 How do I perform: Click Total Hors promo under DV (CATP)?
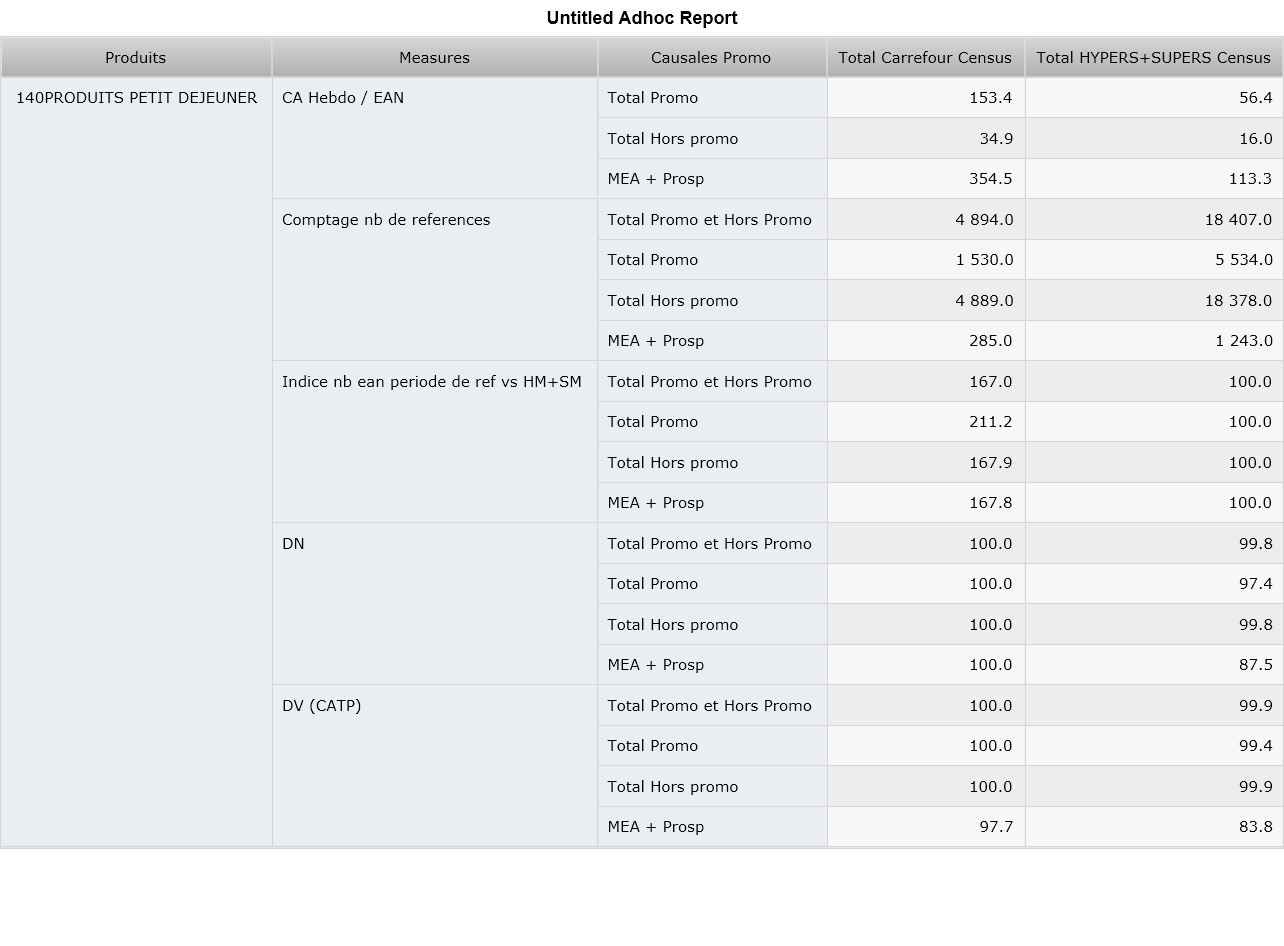coord(712,786)
